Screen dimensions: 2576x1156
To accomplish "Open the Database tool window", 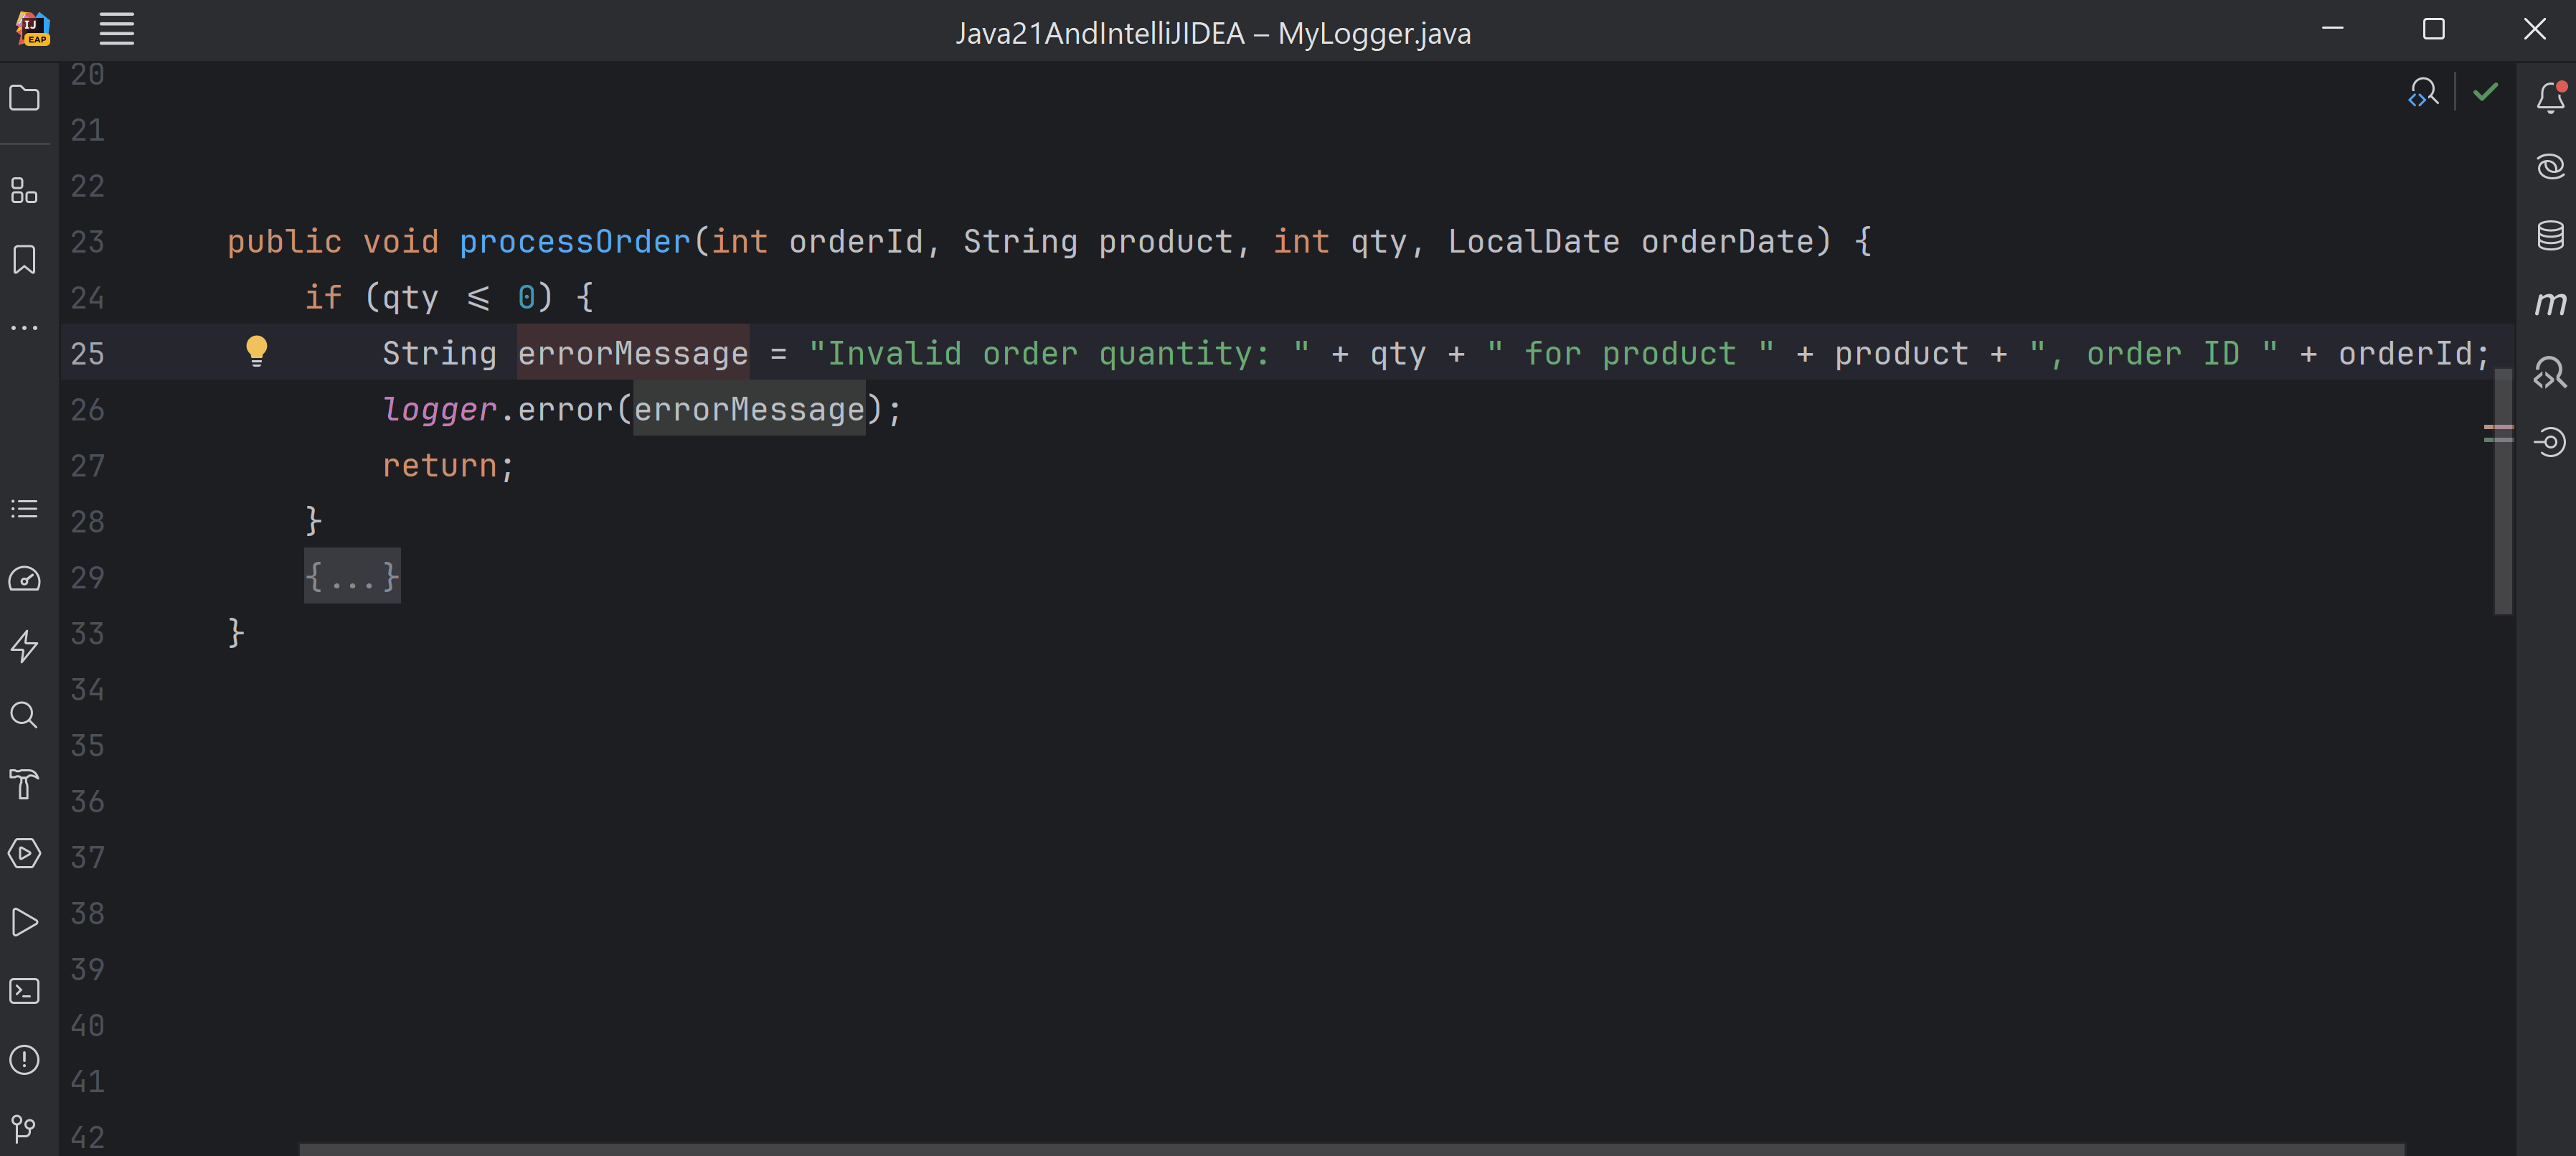I will coord(2550,235).
